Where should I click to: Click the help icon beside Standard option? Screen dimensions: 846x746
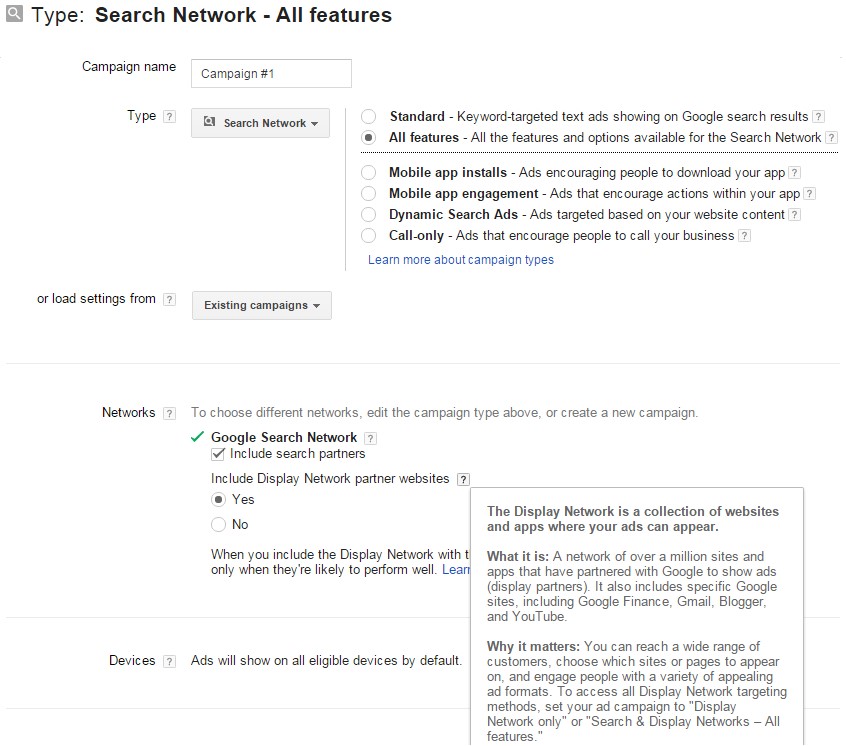(x=820, y=116)
